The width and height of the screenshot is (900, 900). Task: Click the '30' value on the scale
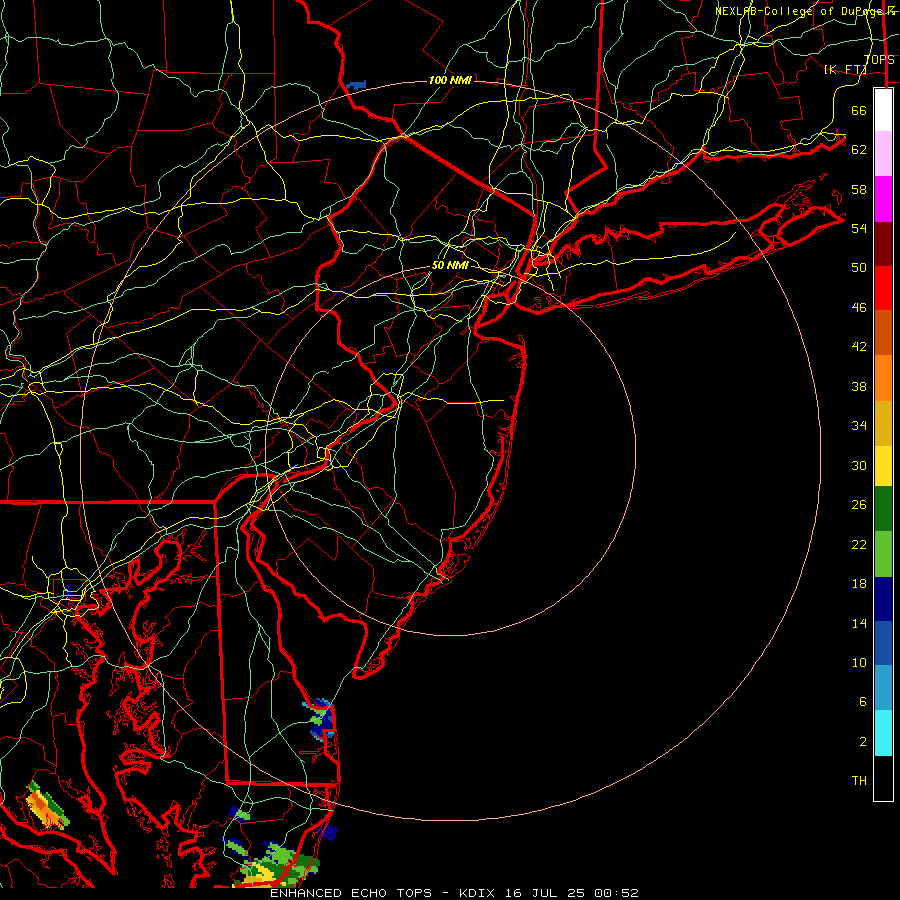coord(859,465)
